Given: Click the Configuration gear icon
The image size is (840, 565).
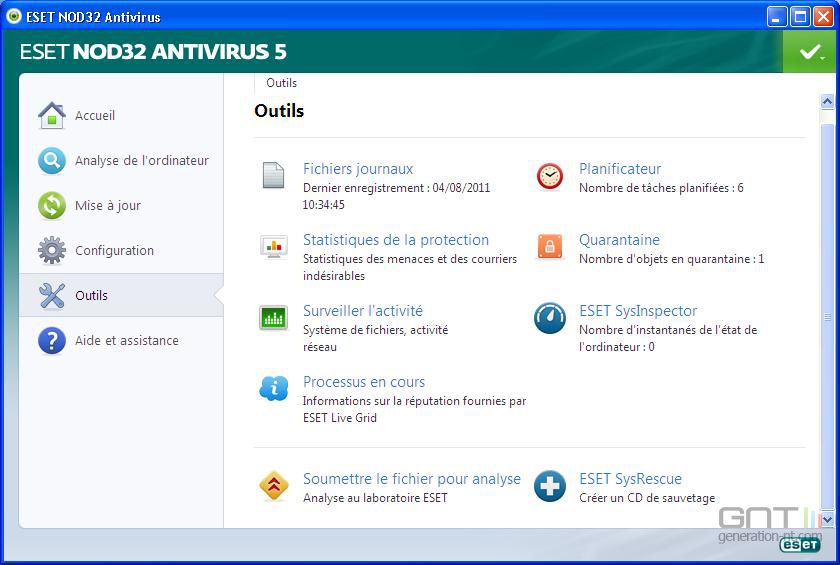Looking at the screenshot, I should coord(52,250).
